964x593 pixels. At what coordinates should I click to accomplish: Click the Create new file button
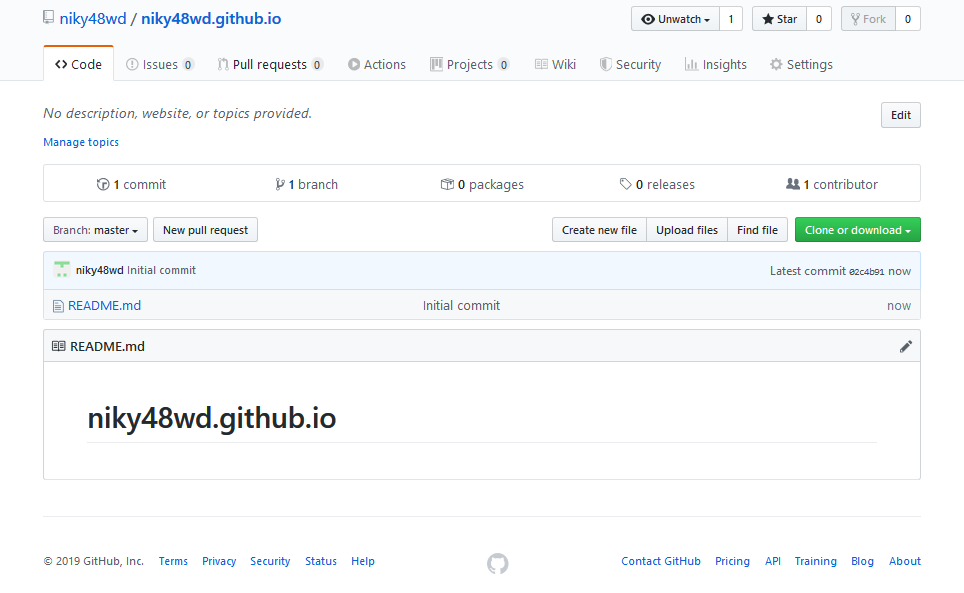(x=598, y=229)
